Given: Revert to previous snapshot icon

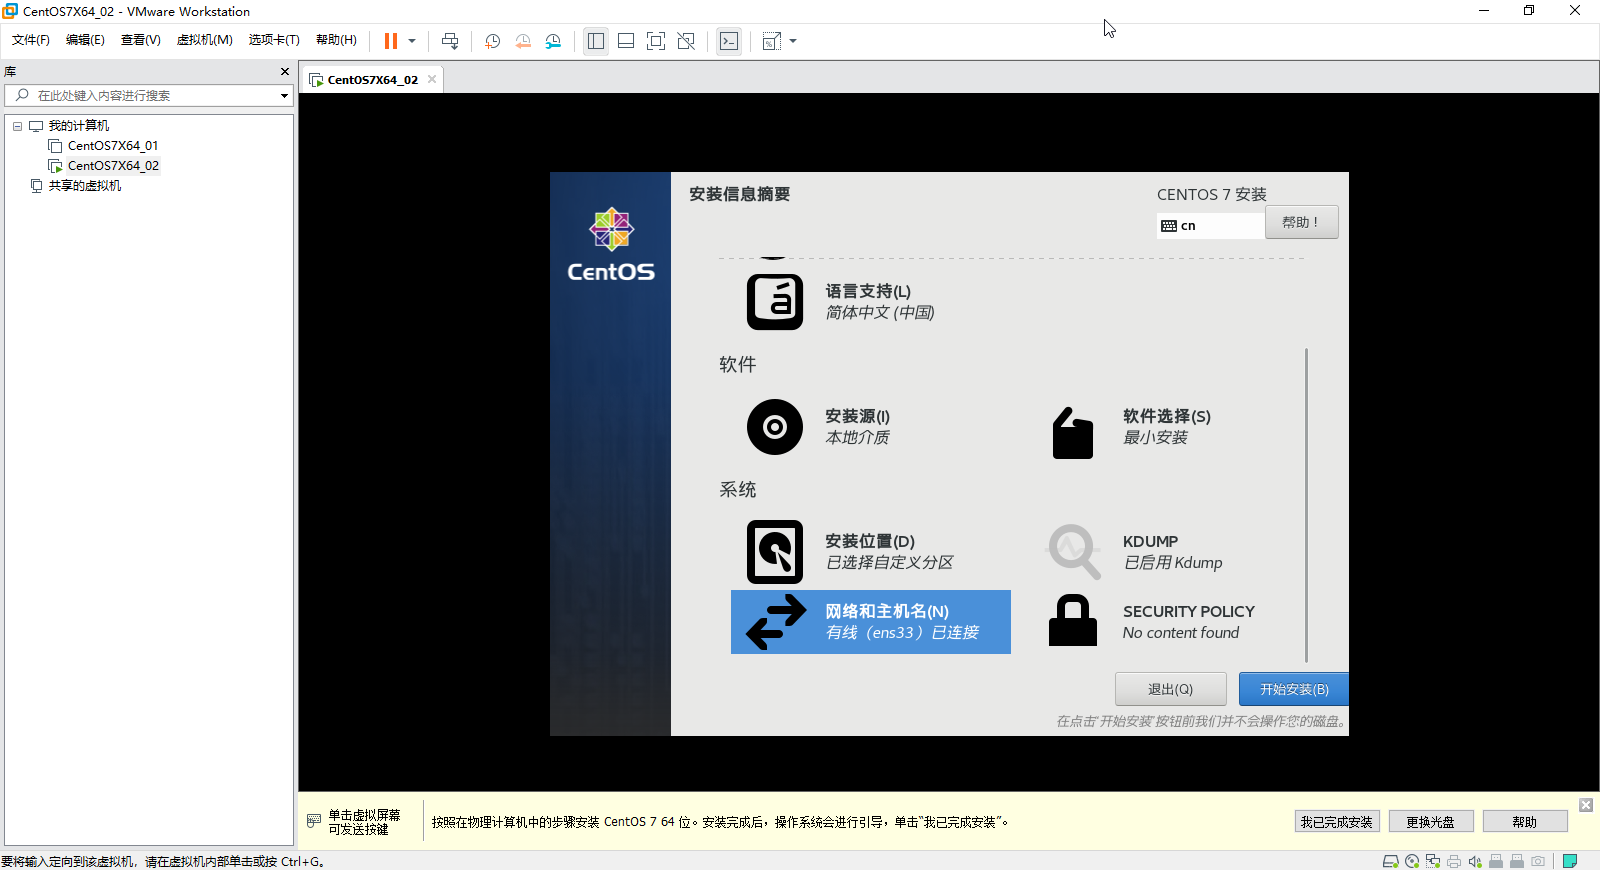Looking at the screenshot, I should coord(523,41).
